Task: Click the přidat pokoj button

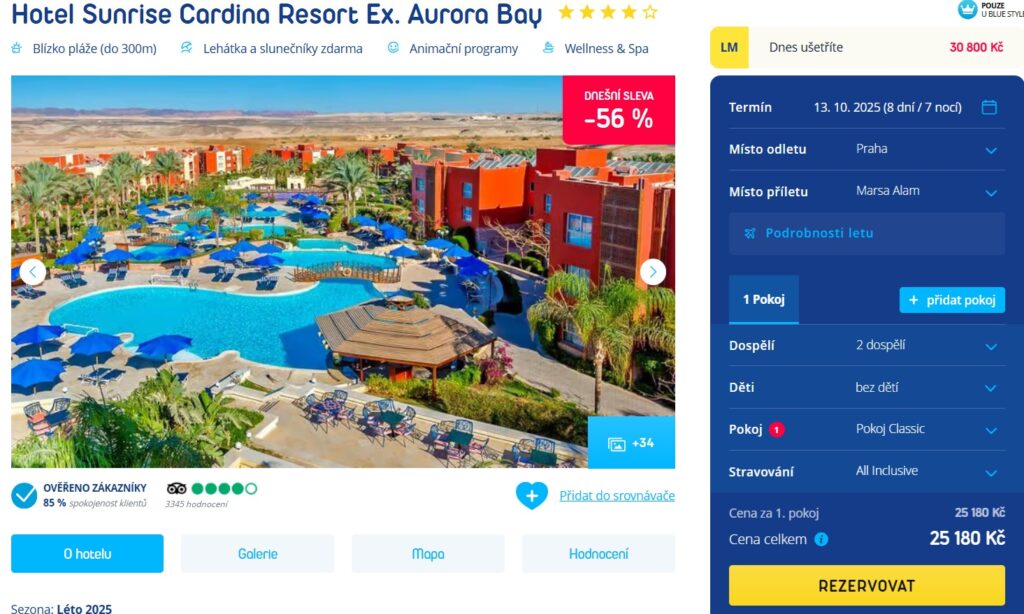Action: point(952,300)
